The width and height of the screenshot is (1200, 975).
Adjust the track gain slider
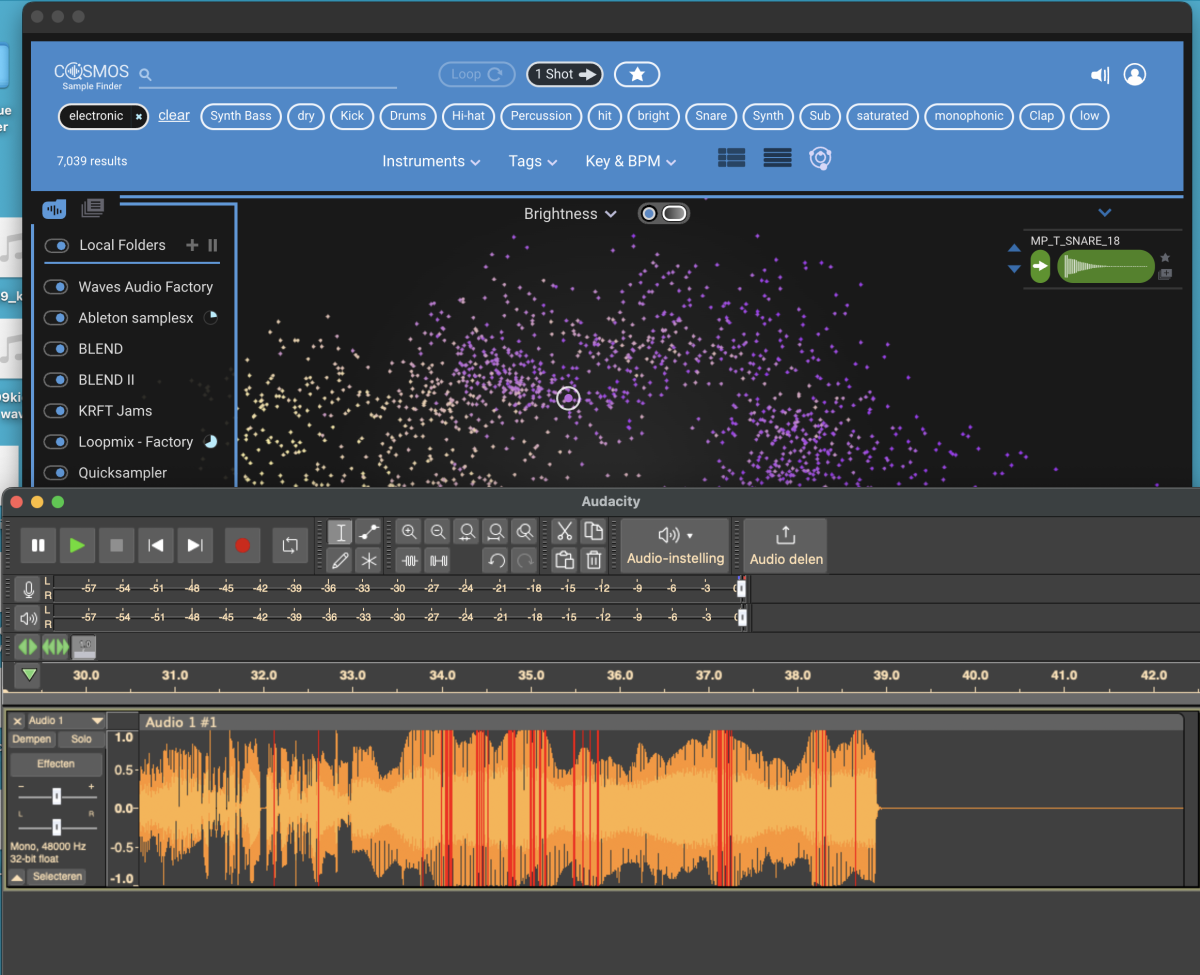(56, 796)
